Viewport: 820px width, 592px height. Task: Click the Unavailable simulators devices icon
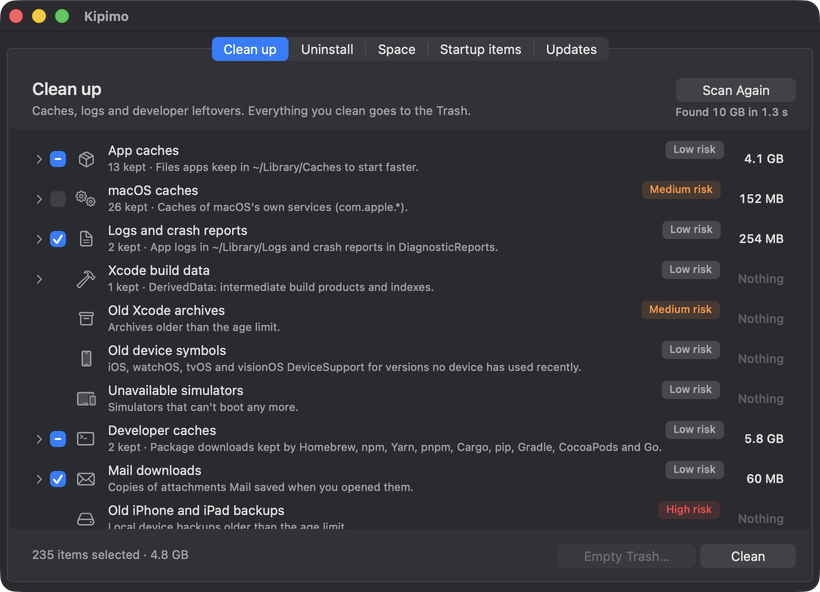click(86, 399)
